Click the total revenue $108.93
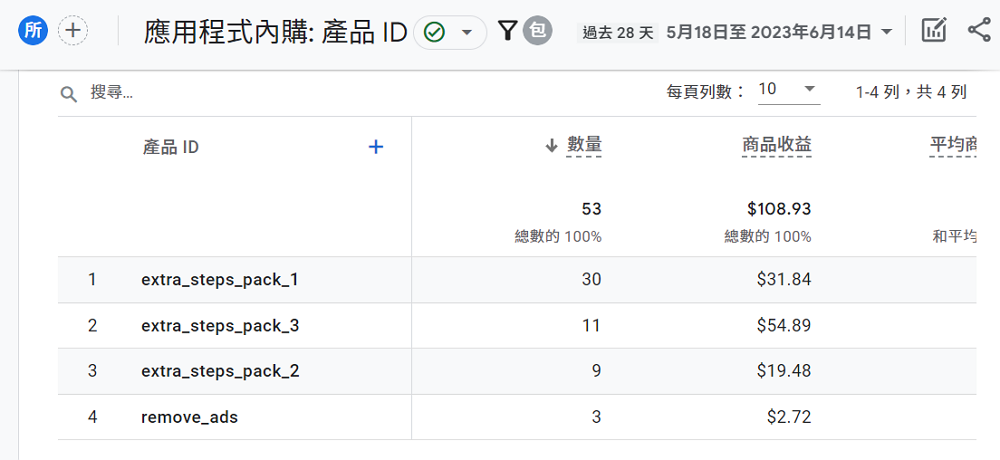The width and height of the screenshot is (1000, 460). [x=779, y=209]
